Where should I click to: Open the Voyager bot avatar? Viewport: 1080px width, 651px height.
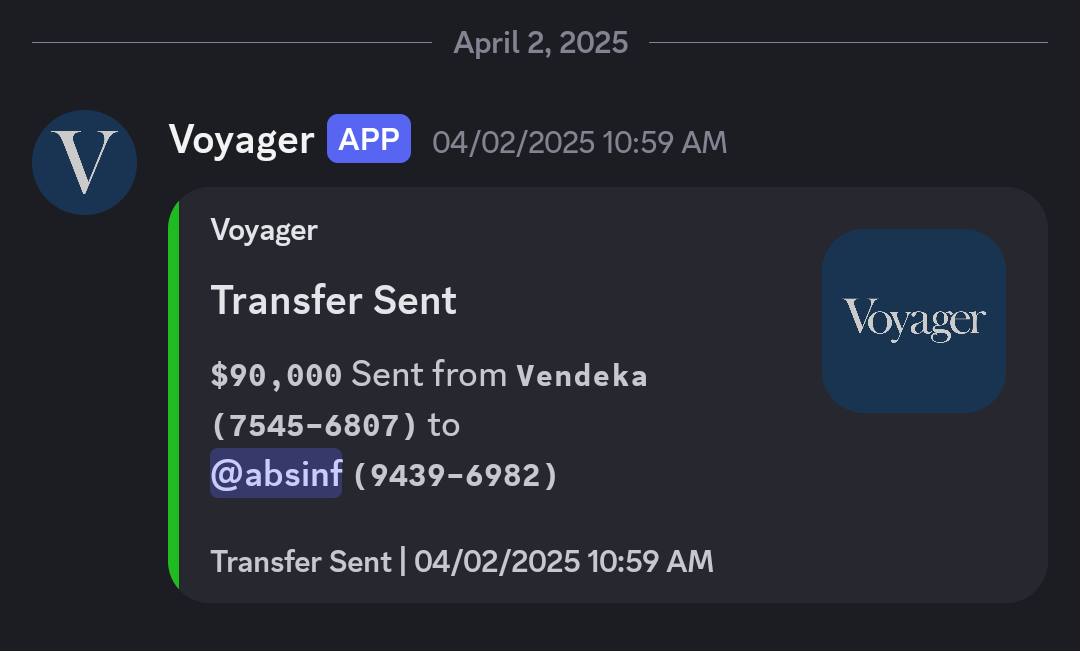click(x=84, y=163)
